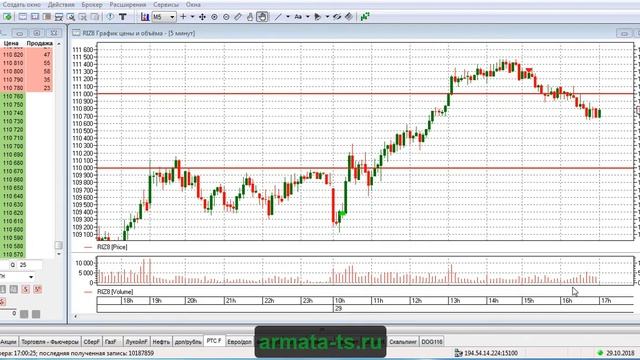Click the green connection icon in toolbar
The image size is (640, 360).
(7, 17)
